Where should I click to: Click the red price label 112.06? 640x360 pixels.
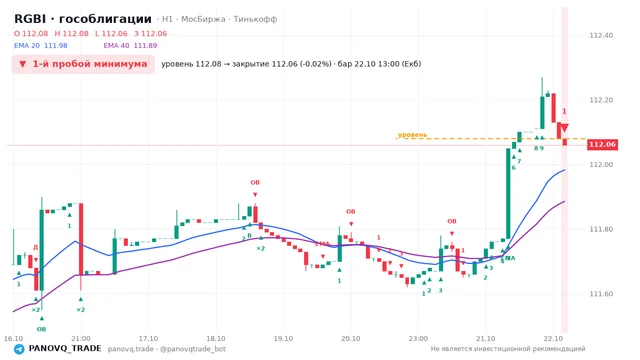[x=602, y=144]
